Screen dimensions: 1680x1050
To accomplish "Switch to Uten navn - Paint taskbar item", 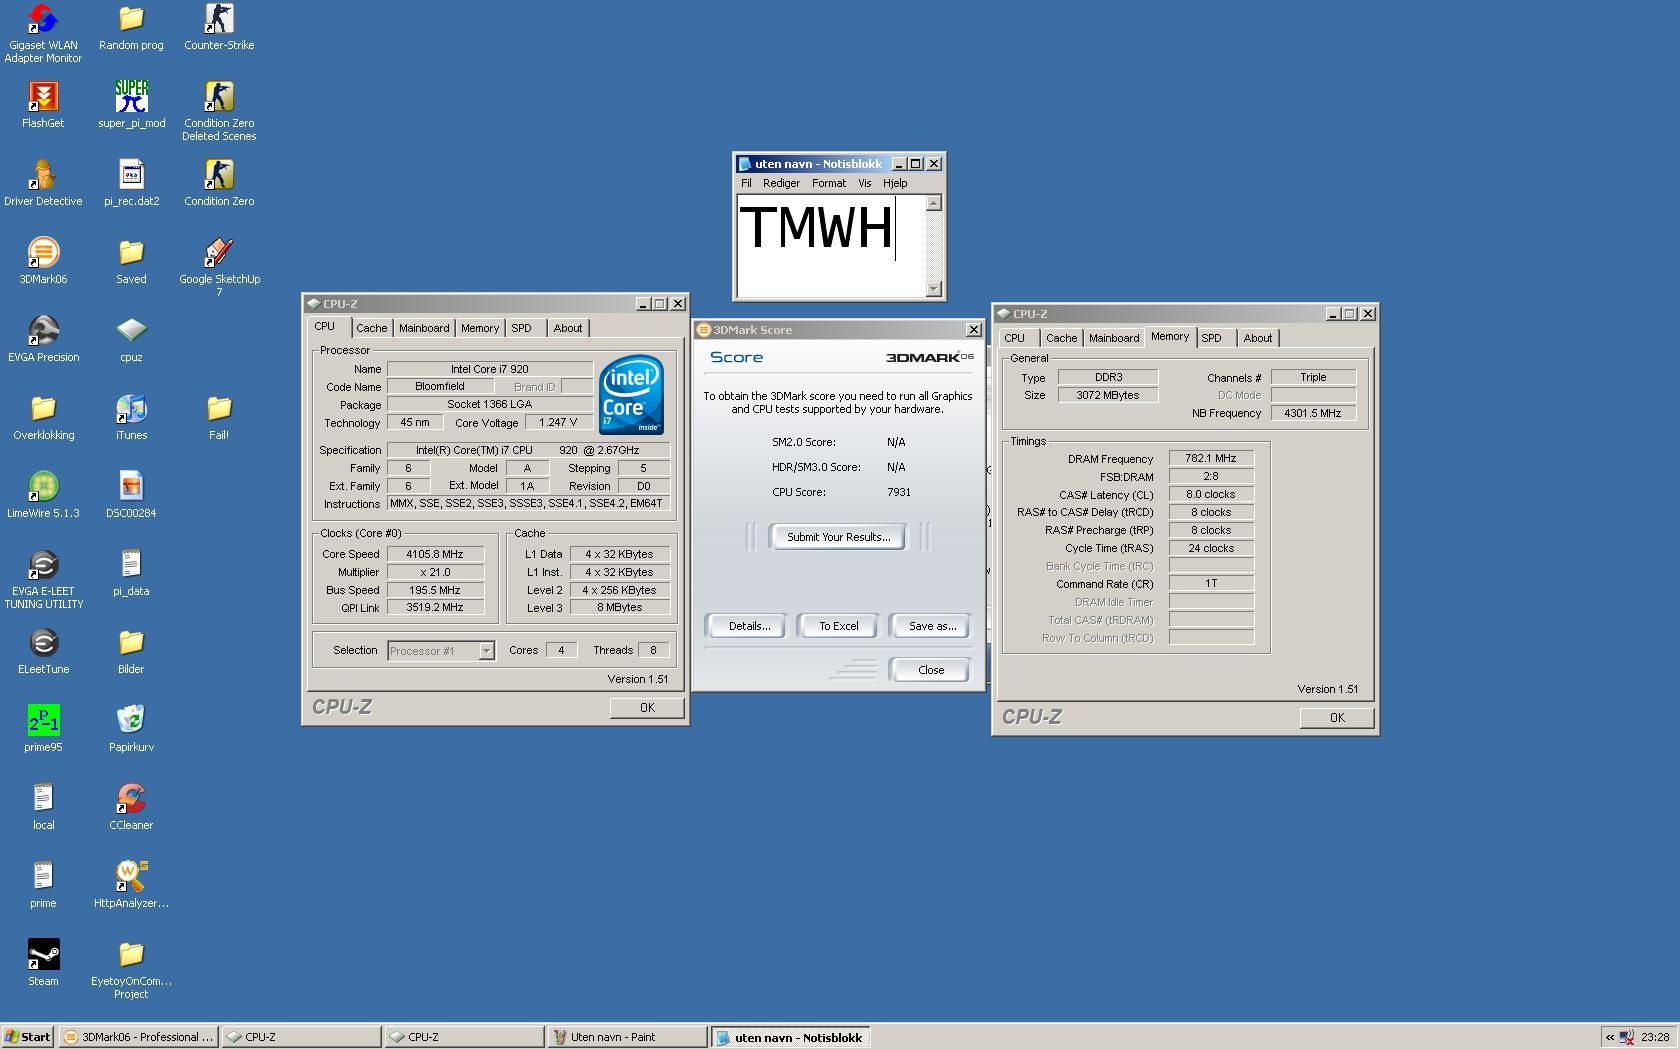I will point(627,1037).
